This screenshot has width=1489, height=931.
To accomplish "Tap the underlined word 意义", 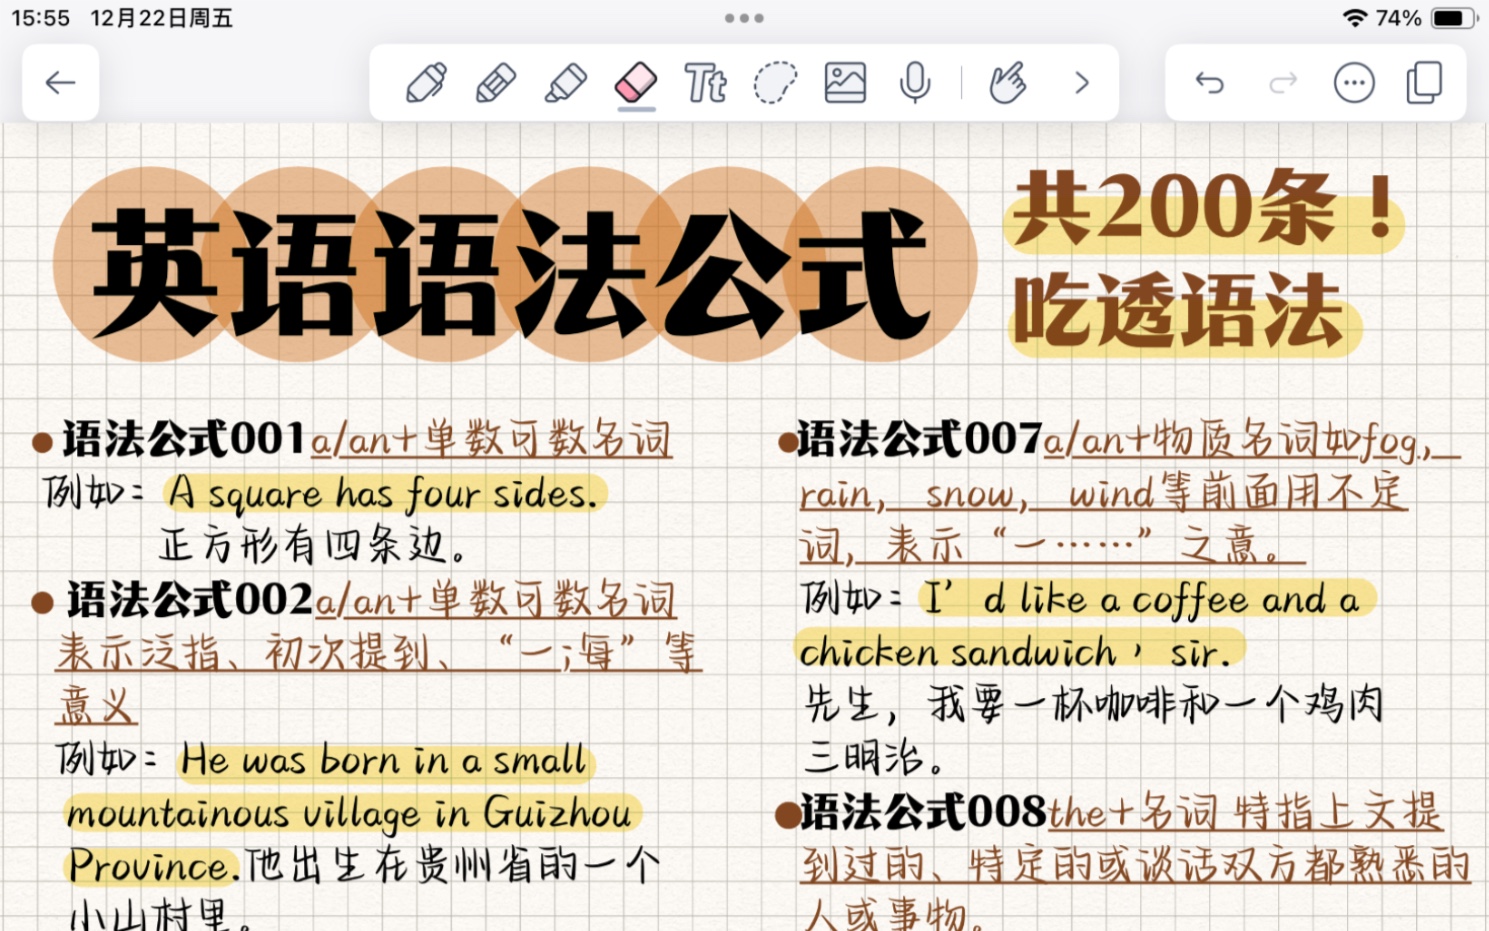I will point(96,705).
